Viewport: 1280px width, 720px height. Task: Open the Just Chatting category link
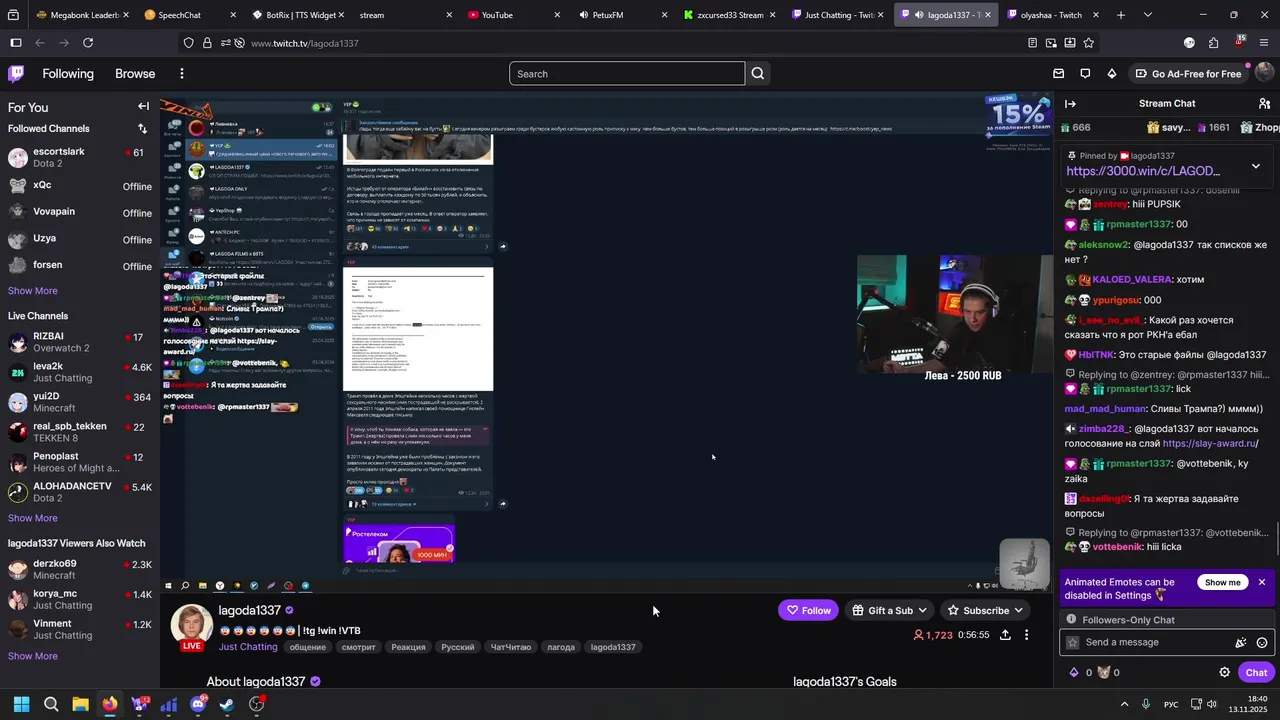pos(248,647)
